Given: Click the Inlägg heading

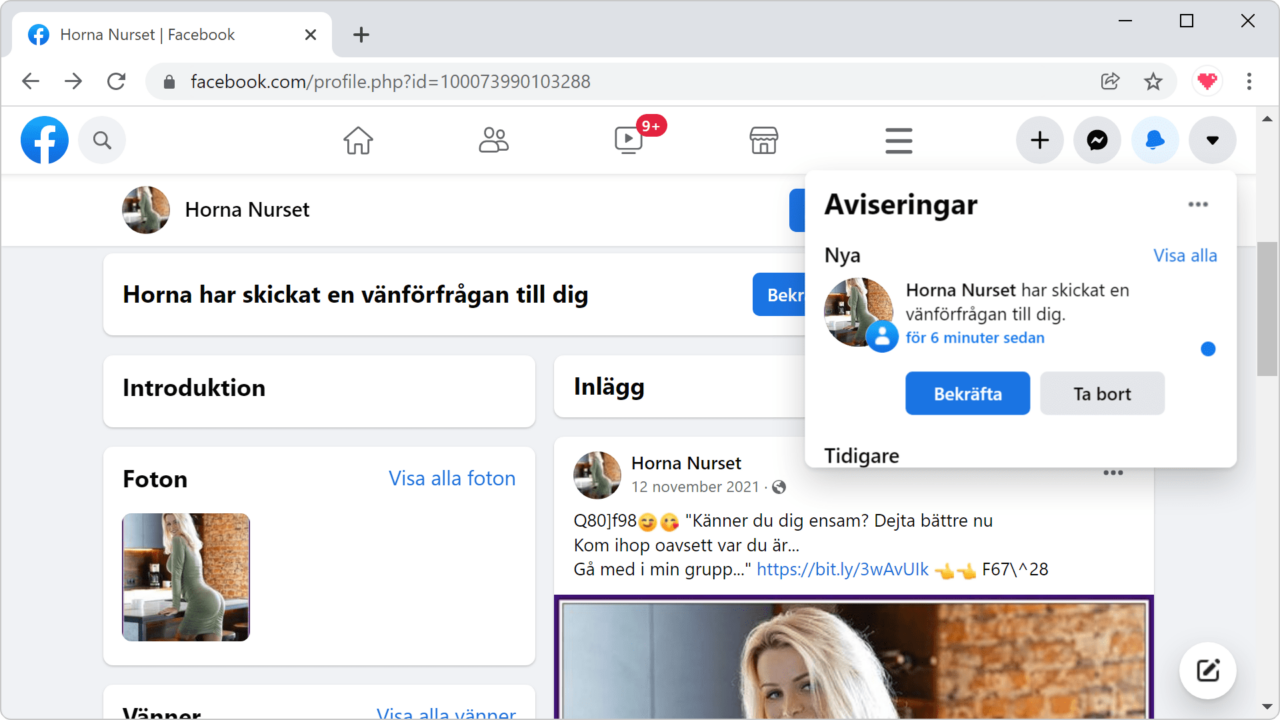Looking at the screenshot, I should point(609,387).
